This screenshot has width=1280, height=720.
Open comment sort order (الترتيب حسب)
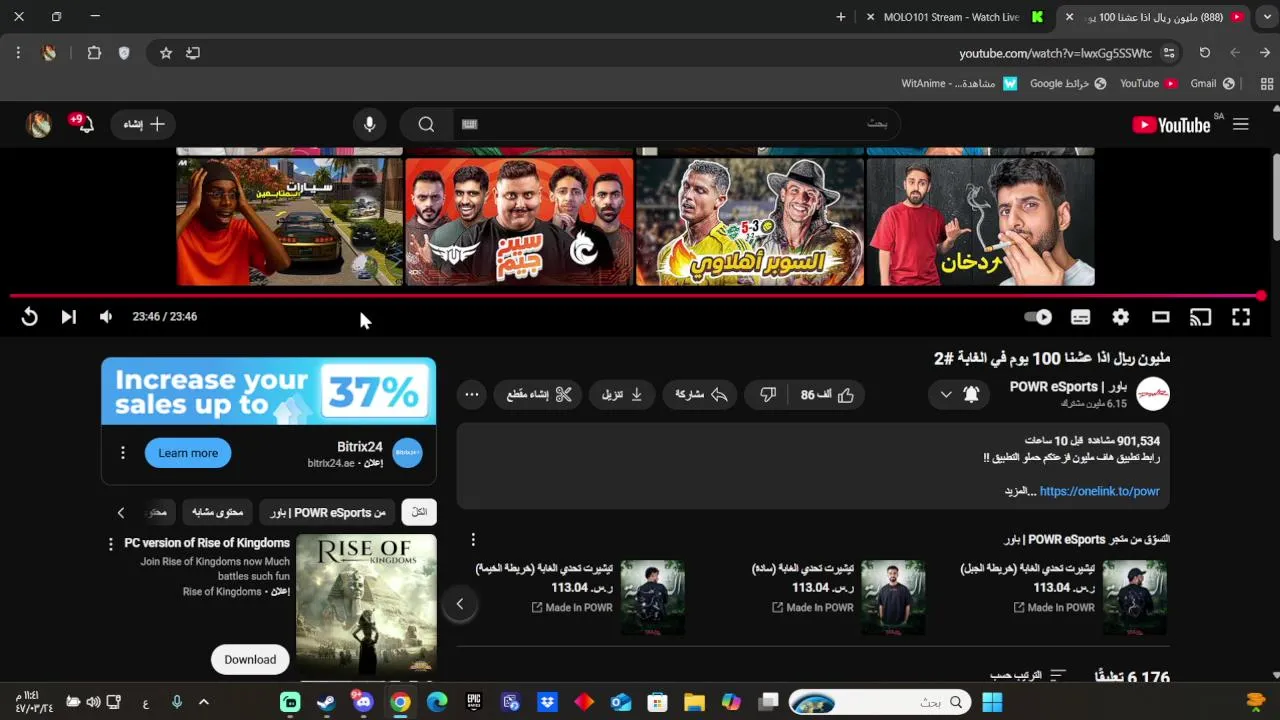pos(1028,677)
